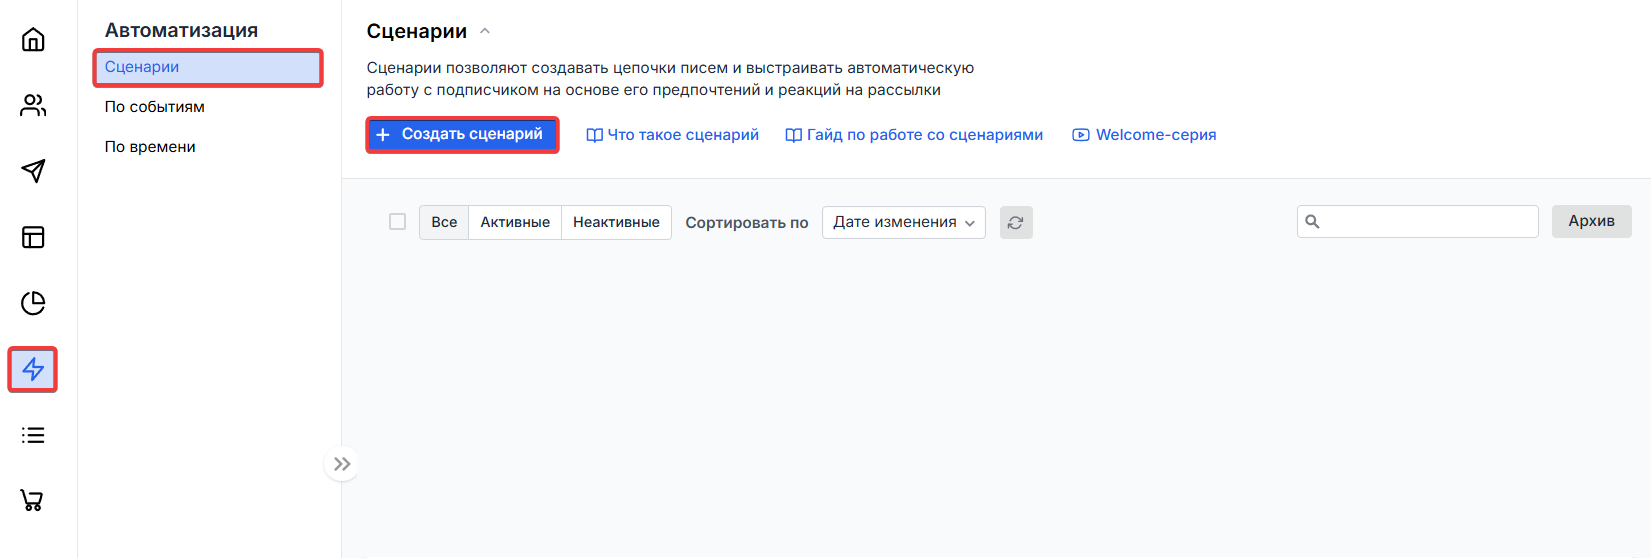This screenshot has width=1651, height=558.
Task: Tick the select-all scenarios checkbox
Action: (397, 222)
